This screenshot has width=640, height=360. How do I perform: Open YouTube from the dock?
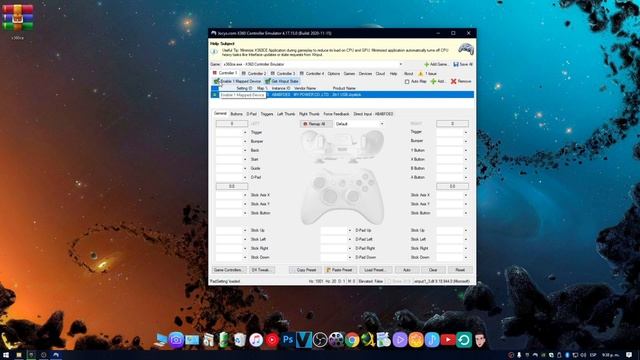coord(448,340)
